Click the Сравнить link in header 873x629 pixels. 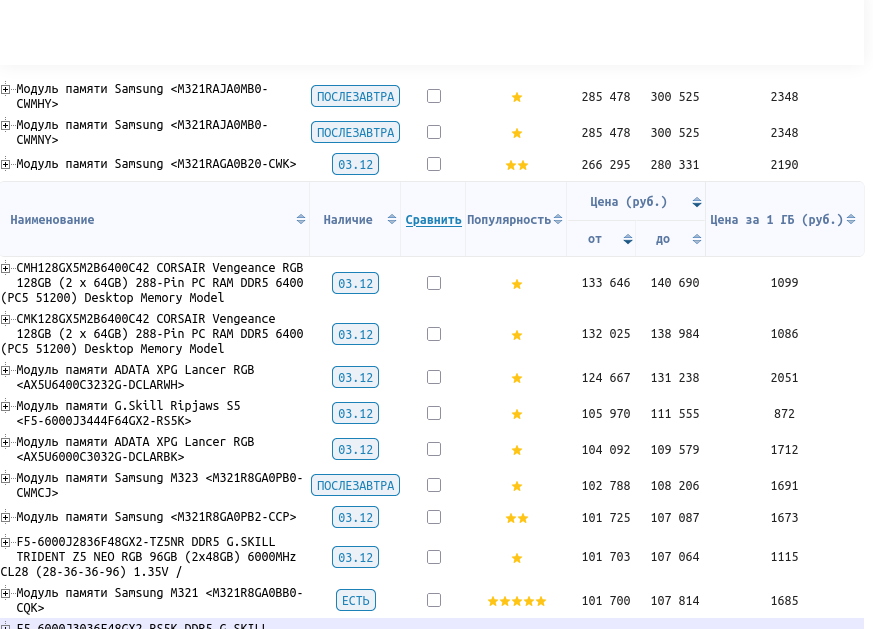coord(433,220)
